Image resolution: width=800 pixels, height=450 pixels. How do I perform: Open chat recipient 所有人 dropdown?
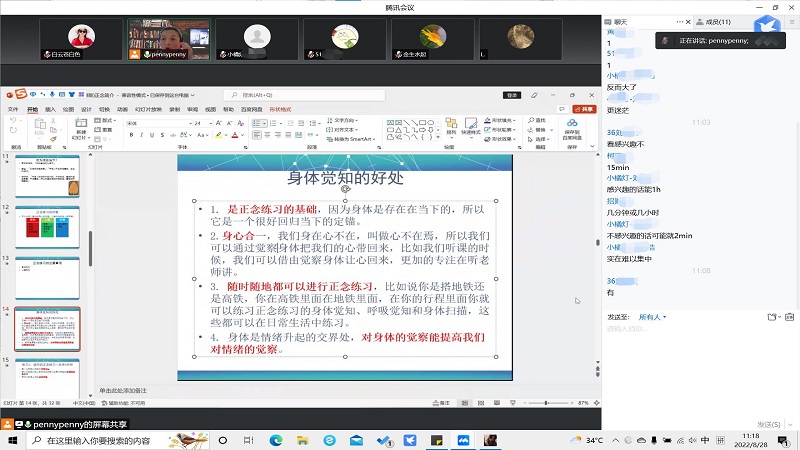[x=653, y=317]
